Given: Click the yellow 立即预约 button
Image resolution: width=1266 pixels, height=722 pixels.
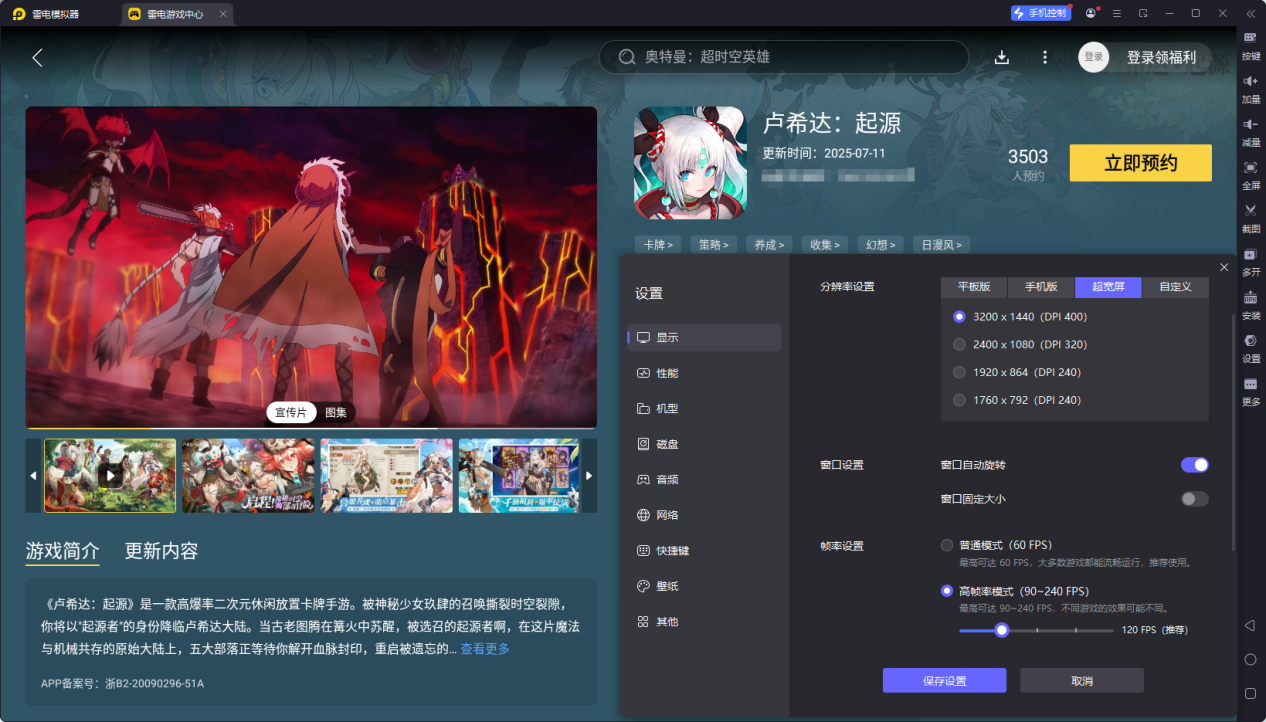Looking at the screenshot, I should (x=1141, y=163).
